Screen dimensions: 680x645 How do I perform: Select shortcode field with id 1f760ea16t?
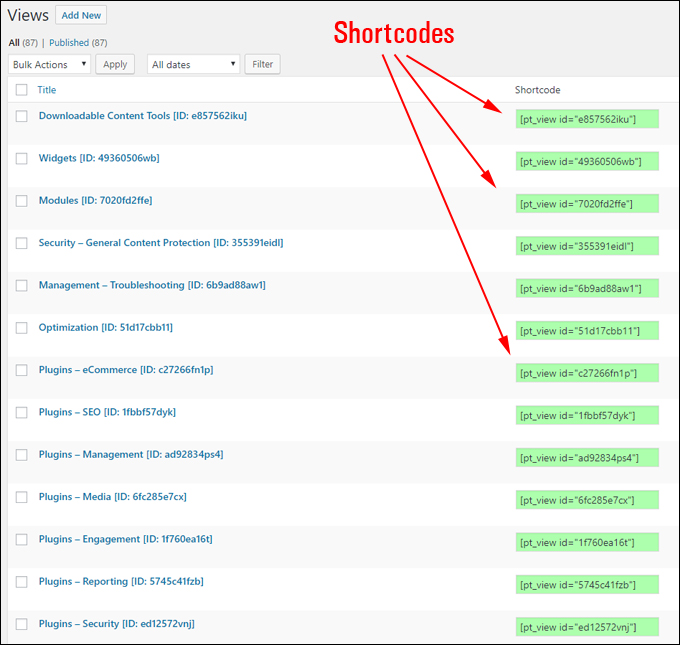coord(587,542)
